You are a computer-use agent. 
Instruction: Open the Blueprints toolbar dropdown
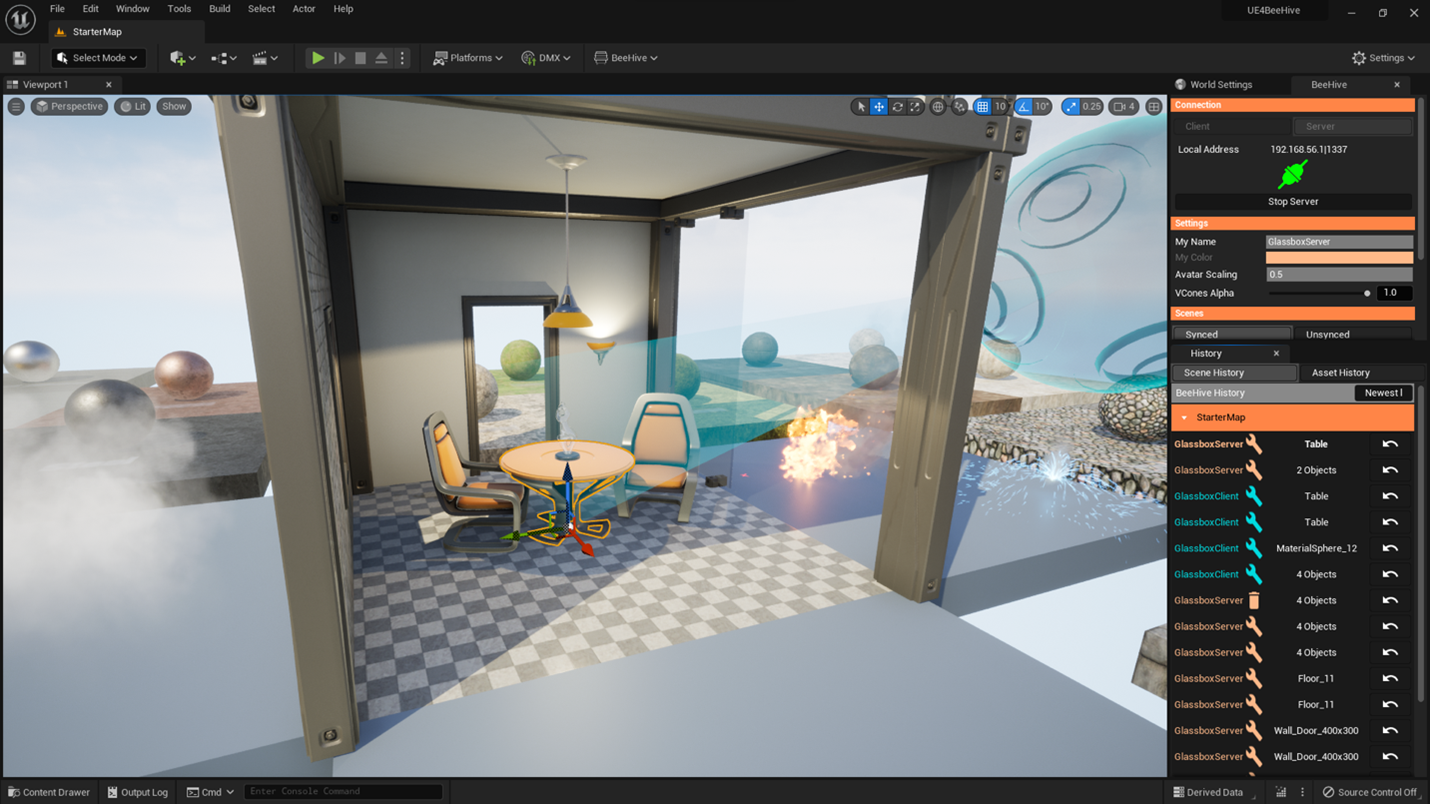coord(223,58)
